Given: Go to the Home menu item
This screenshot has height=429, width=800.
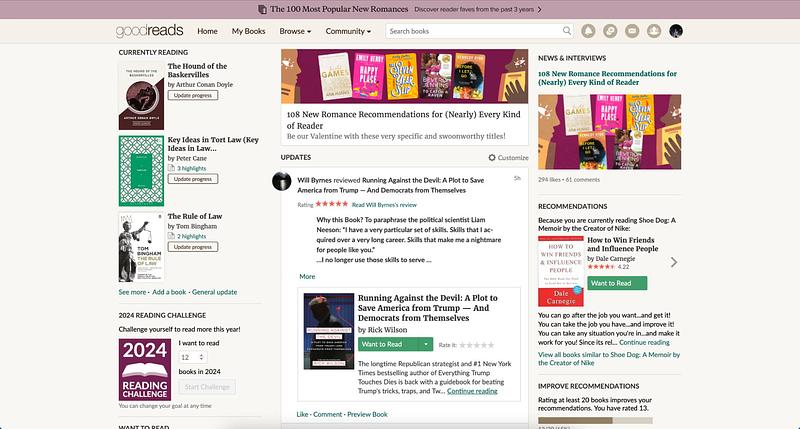Looking at the screenshot, I should click(207, 31).
